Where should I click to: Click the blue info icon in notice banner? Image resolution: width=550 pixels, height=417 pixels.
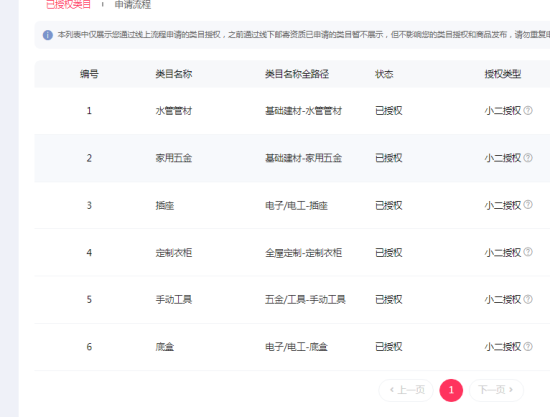pos(48,35)
